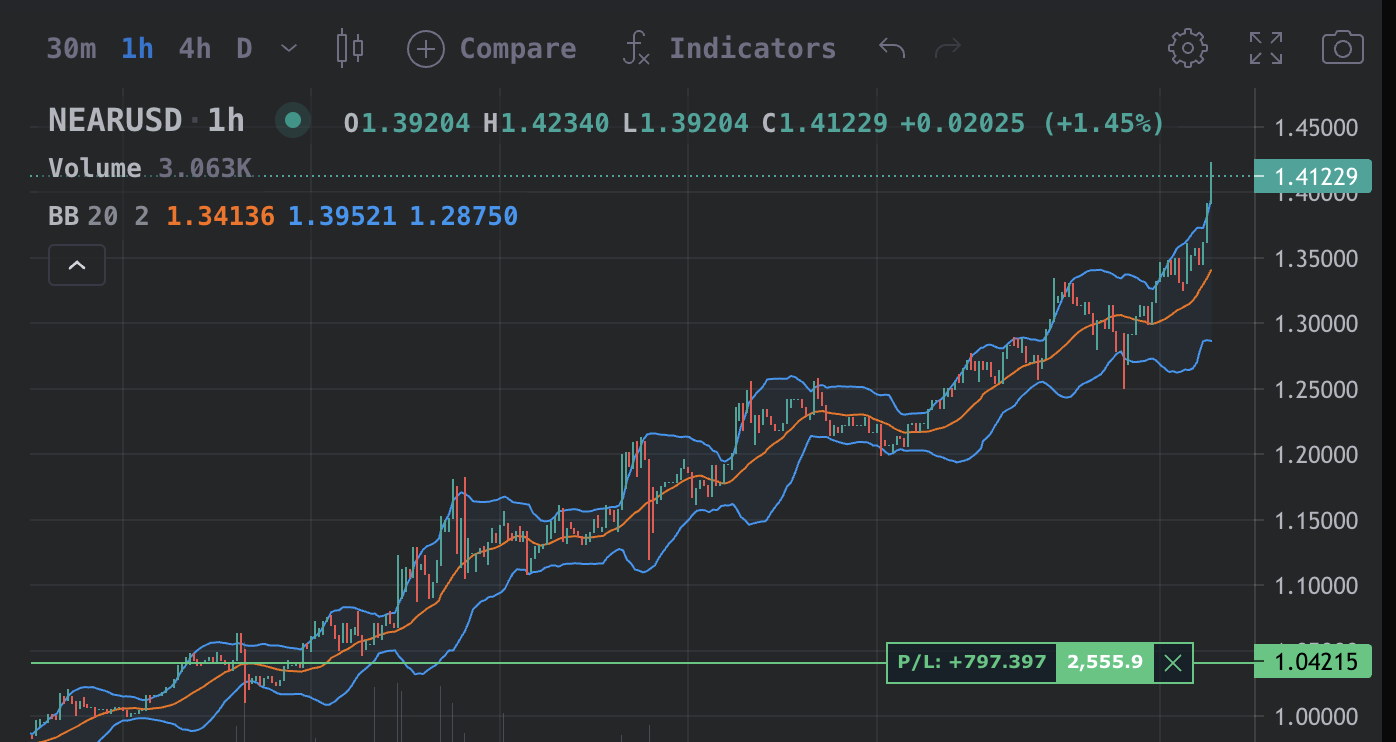Click the 1.04215 position price label
The image size is (1396, 742).
pyautogui.click(x=1315, y=662)
